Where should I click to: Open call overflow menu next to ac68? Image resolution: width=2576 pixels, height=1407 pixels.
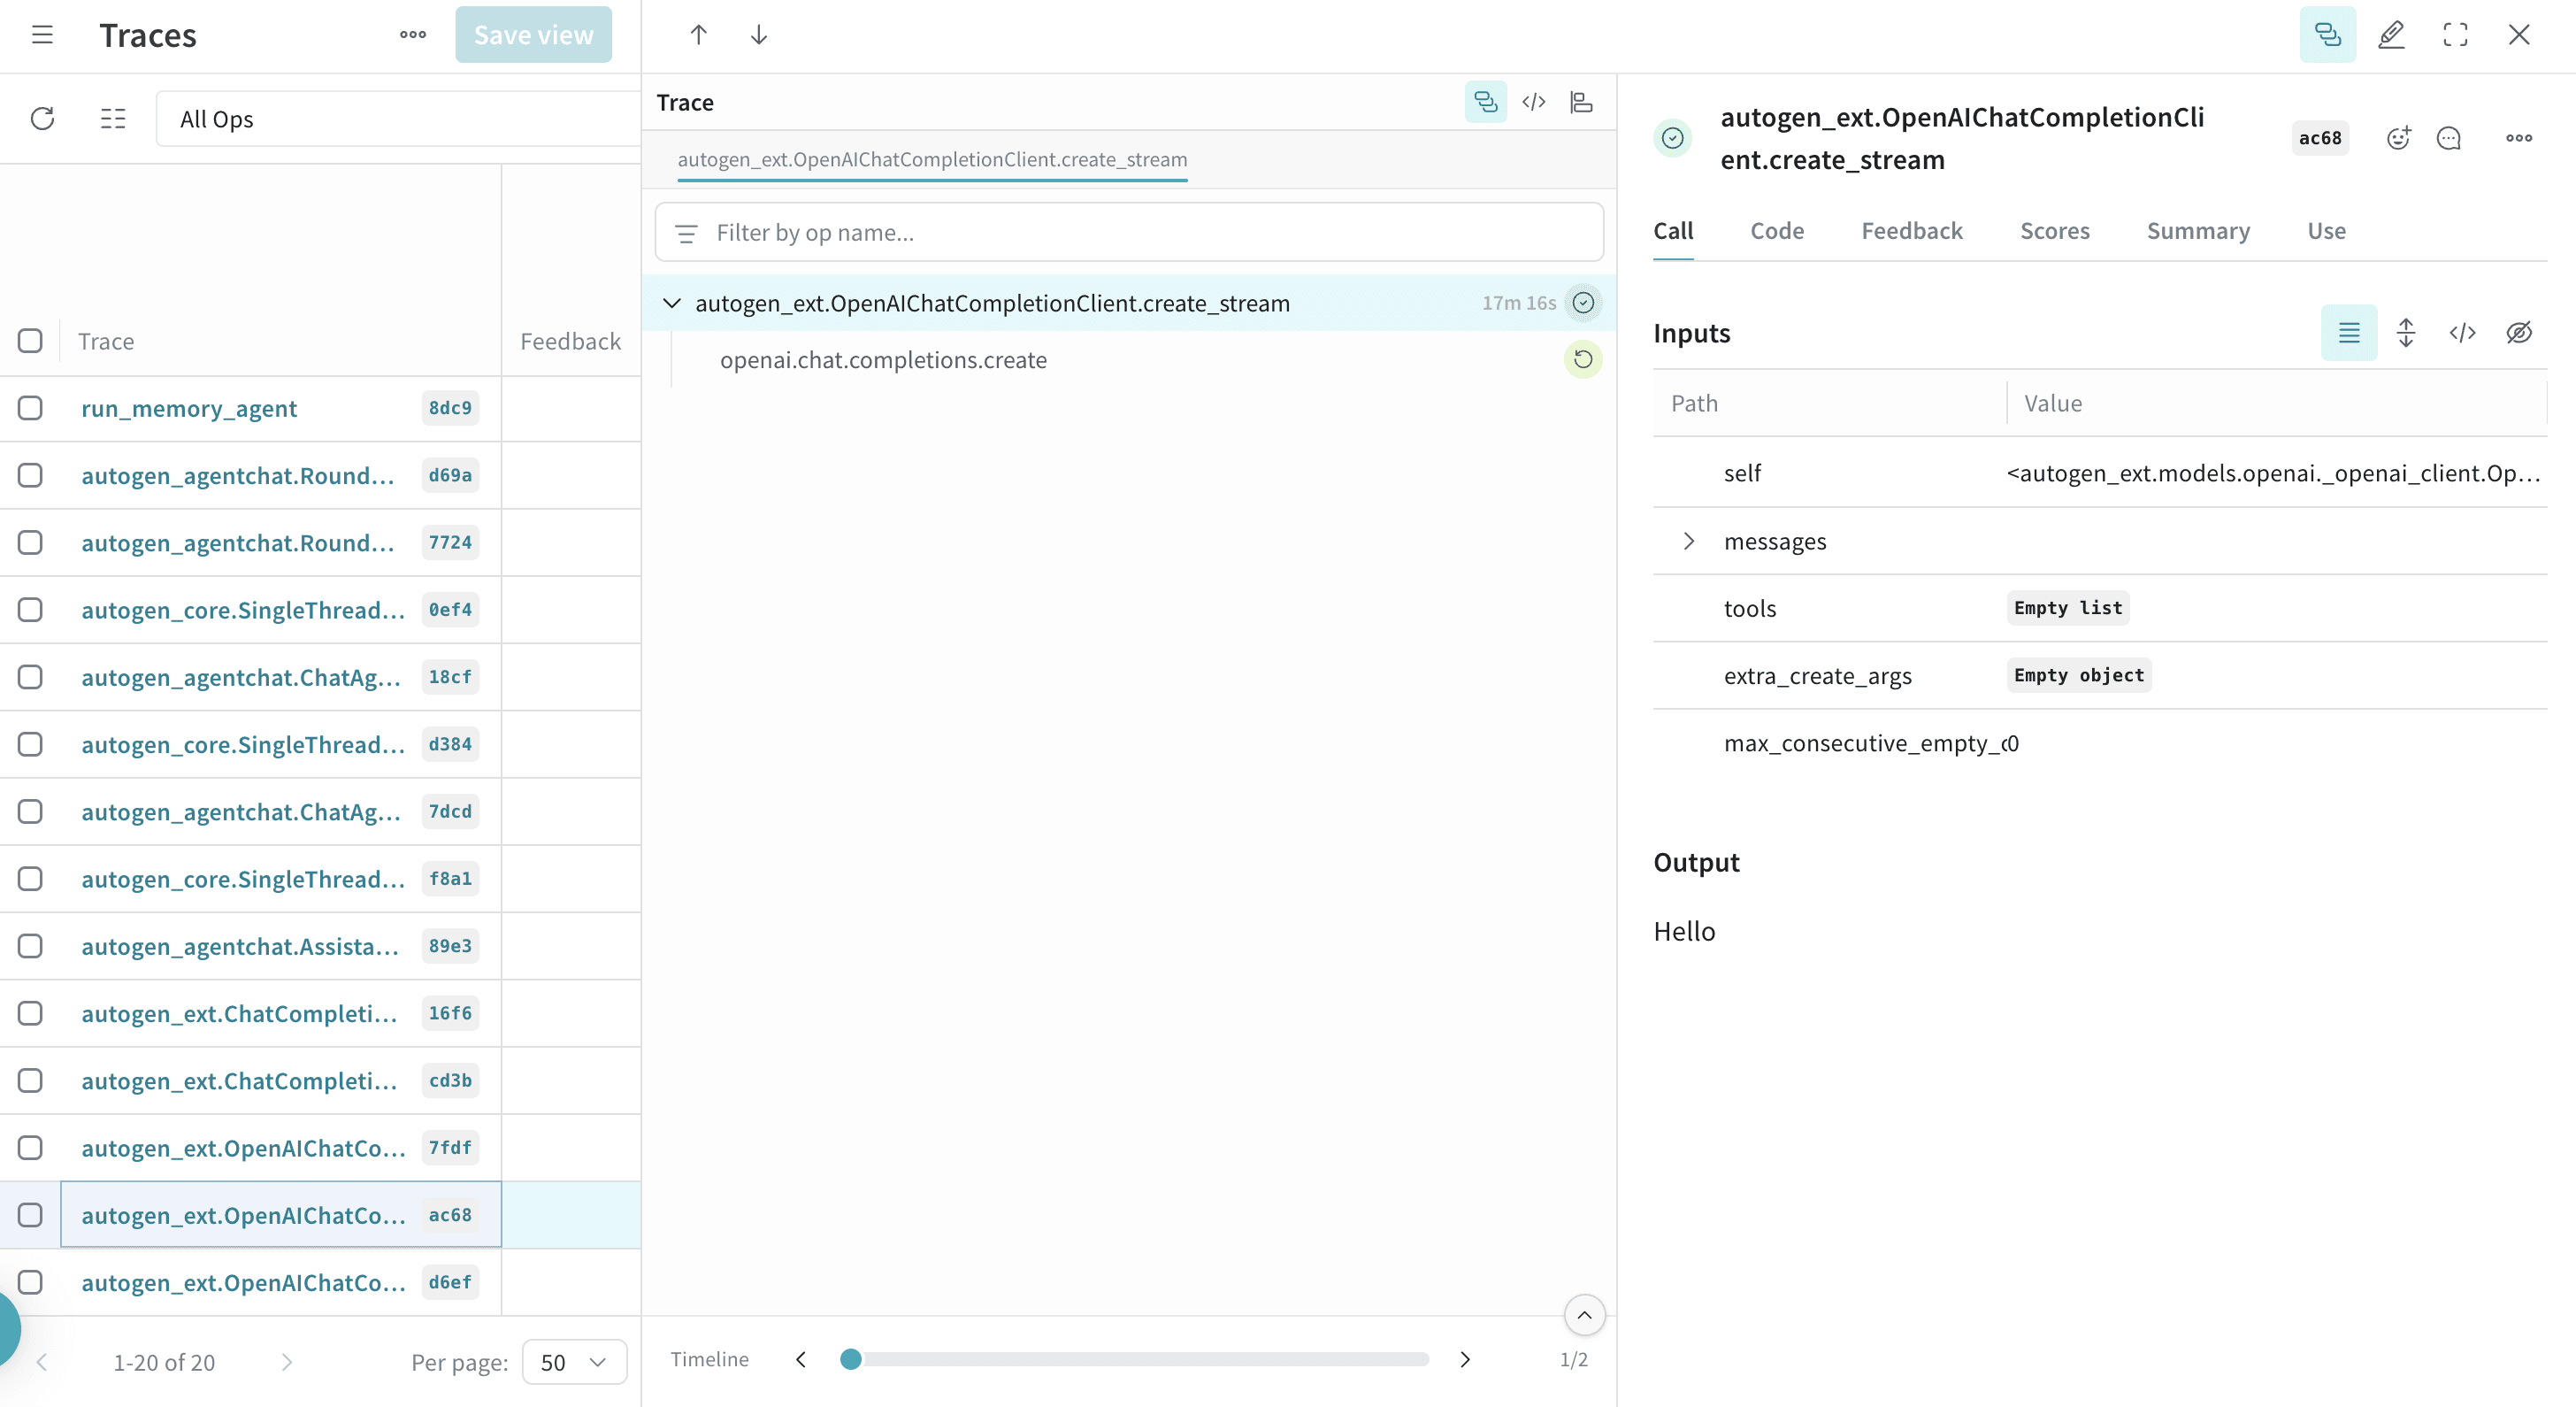[2519, 138]
